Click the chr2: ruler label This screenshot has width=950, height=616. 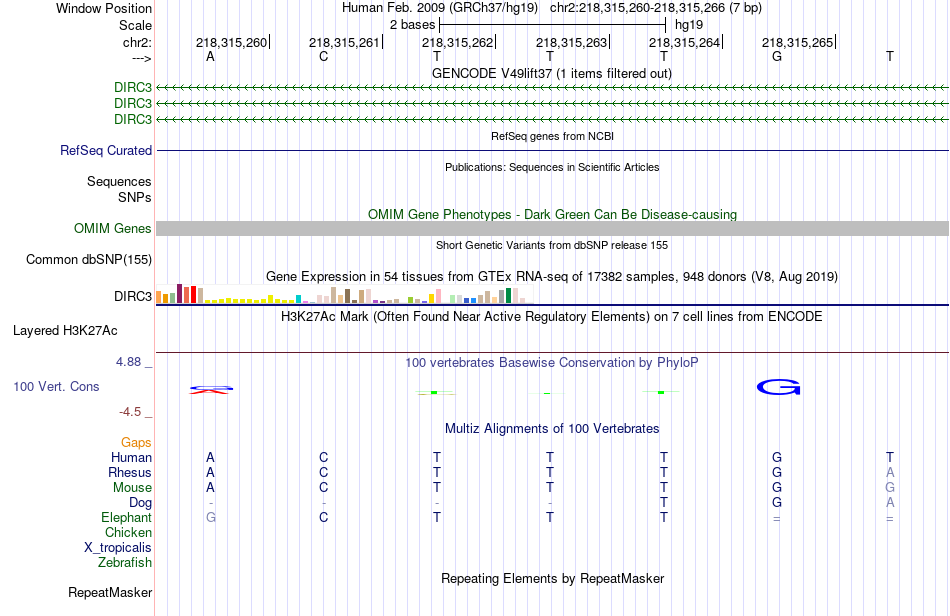click(x=137, y=42)
